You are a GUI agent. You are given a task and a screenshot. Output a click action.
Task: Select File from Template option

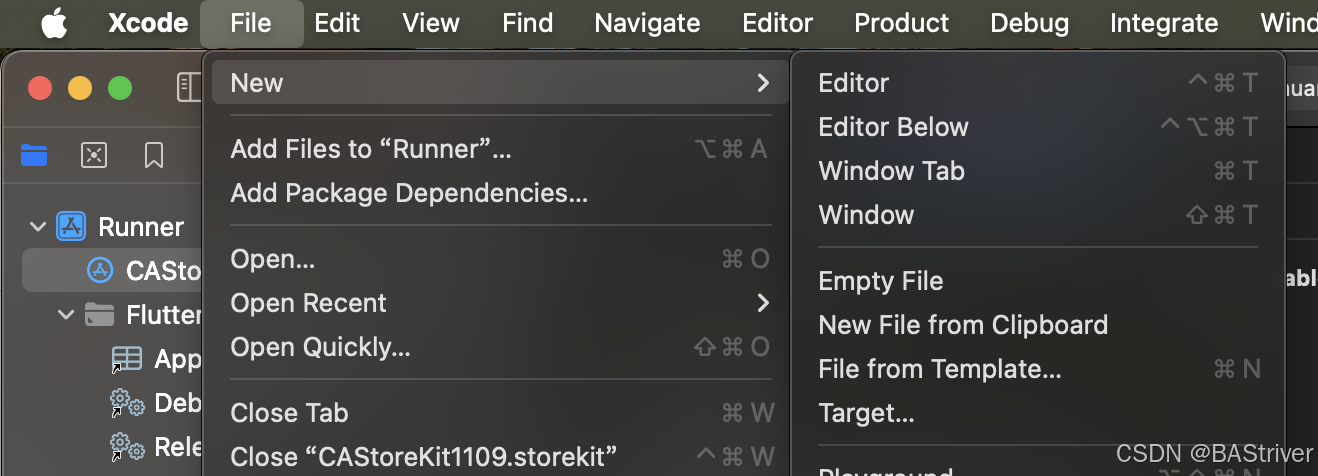pos(939,369)
